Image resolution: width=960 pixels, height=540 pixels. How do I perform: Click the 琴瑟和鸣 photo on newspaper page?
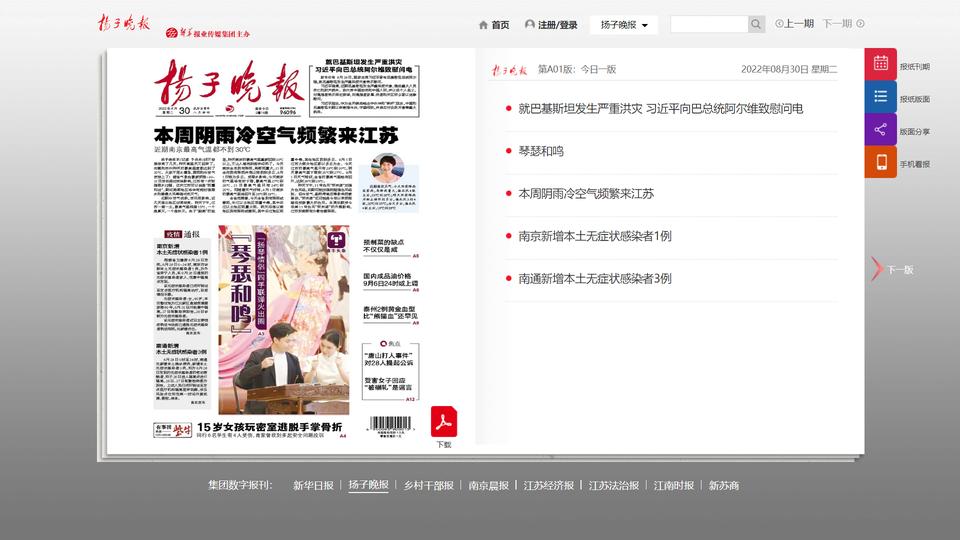coord(283,320)
